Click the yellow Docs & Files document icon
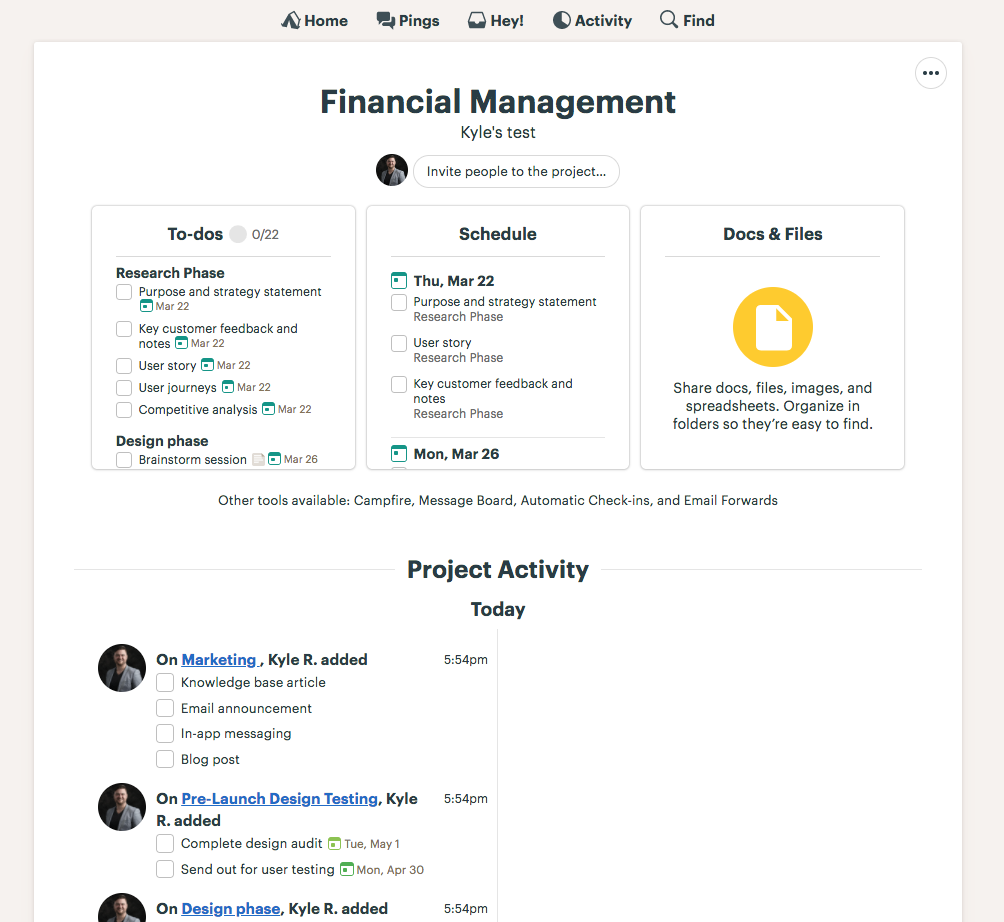This screenshot has height=922, width=1004. [772, 327]
